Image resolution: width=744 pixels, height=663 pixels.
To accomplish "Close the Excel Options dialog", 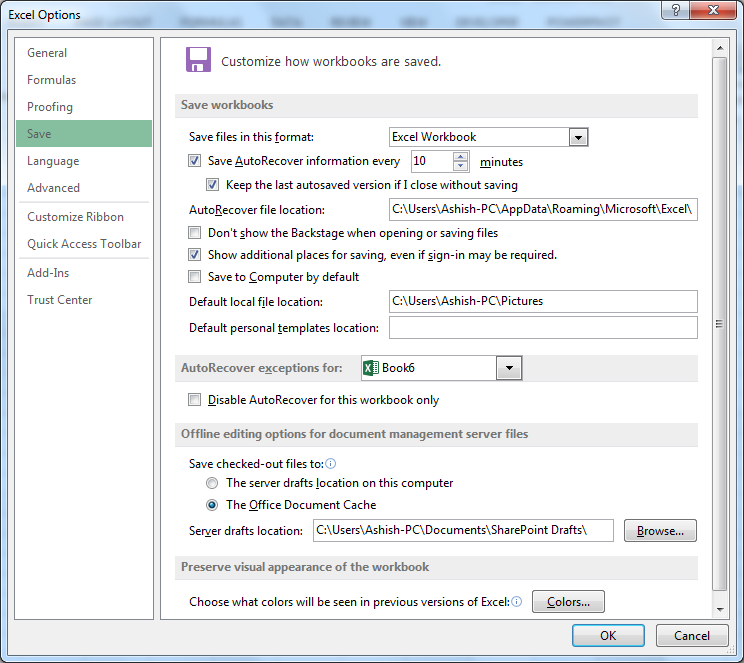I will 713,10.
